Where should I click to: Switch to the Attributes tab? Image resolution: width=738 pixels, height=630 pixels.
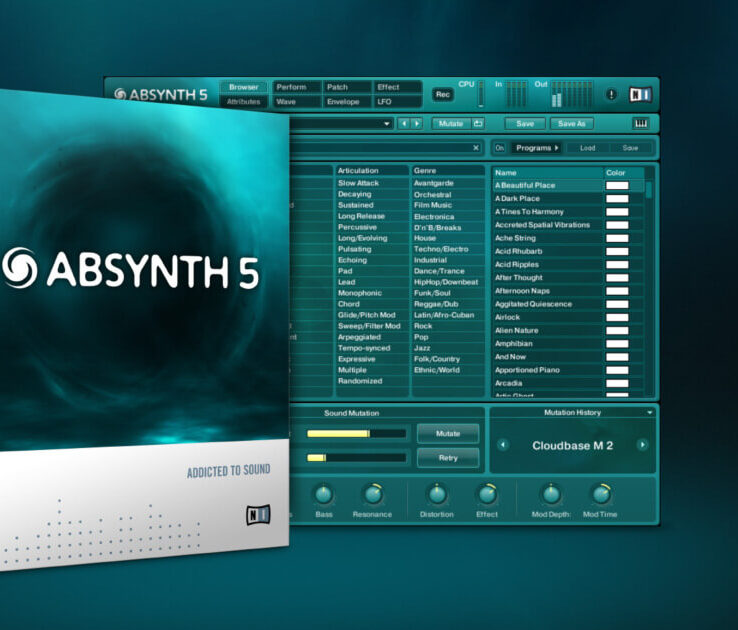243,102
